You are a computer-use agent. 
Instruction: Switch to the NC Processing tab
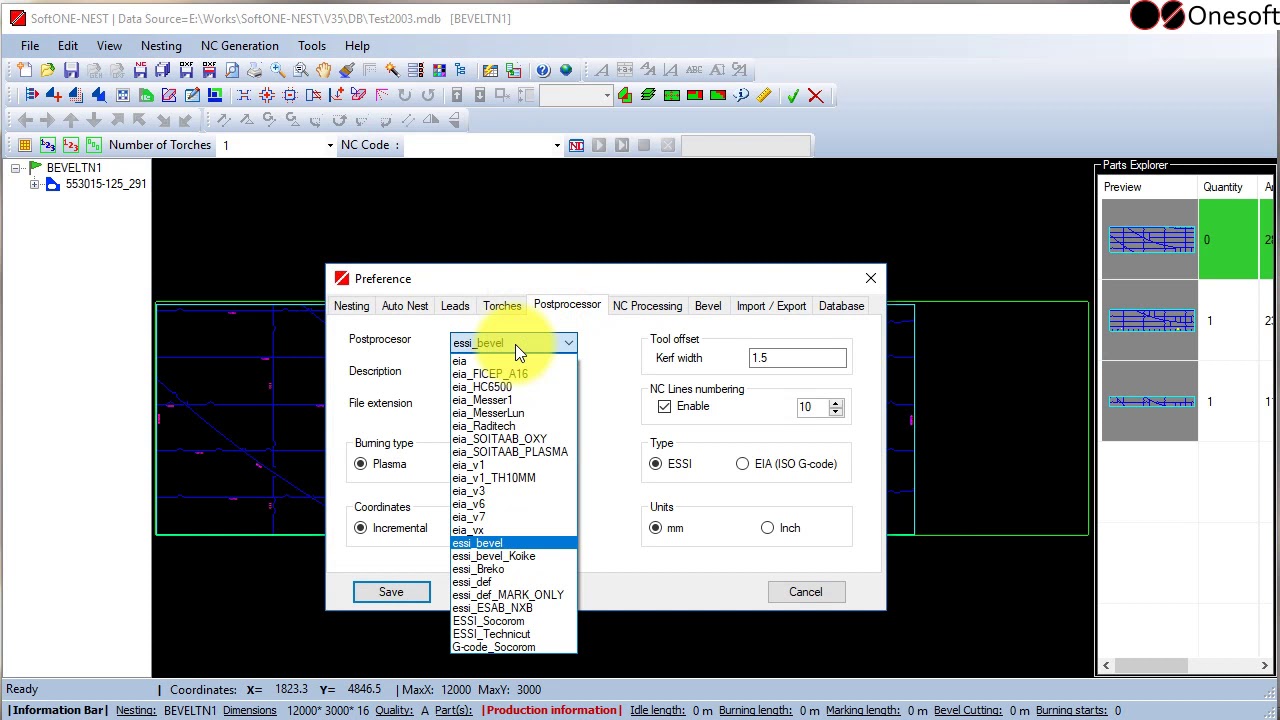pos(647,306)
